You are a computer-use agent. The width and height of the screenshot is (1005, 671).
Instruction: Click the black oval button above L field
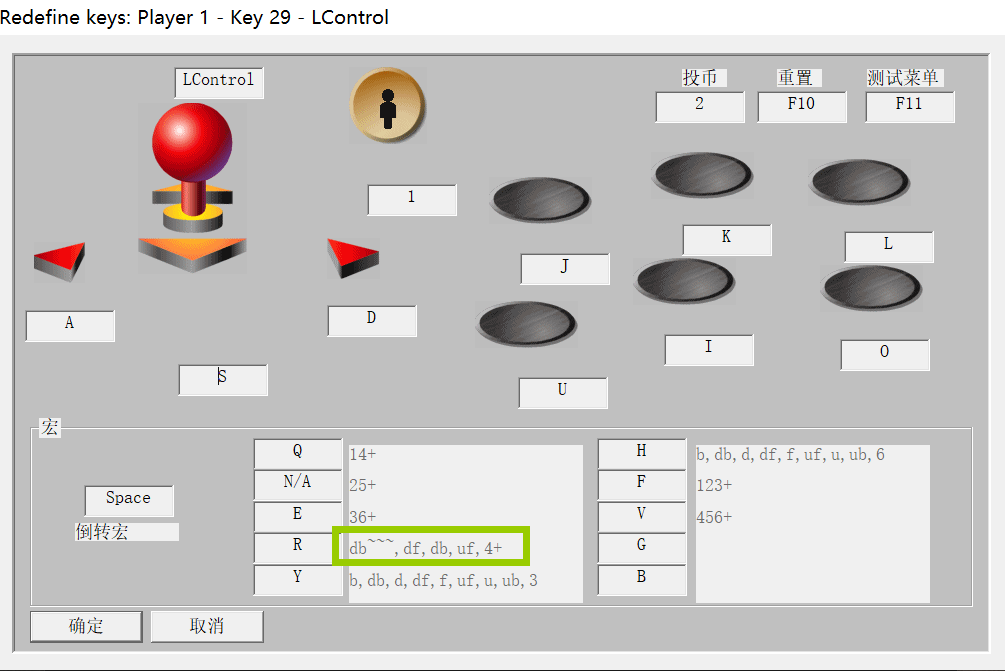coord(860,182)
